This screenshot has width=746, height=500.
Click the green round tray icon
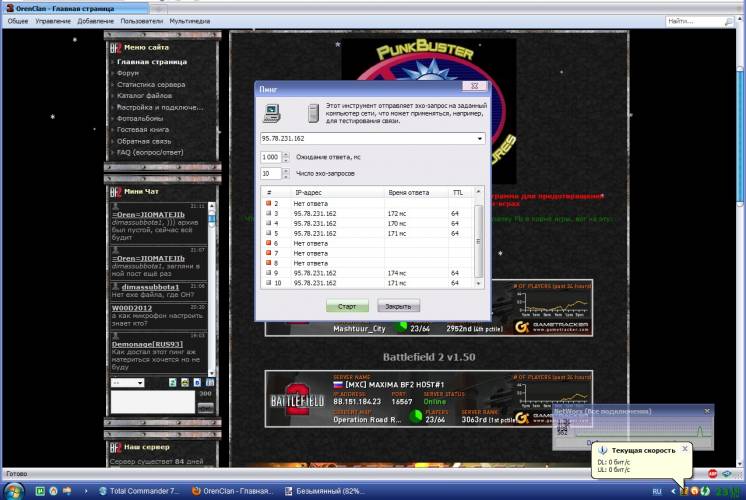(705, 491)
